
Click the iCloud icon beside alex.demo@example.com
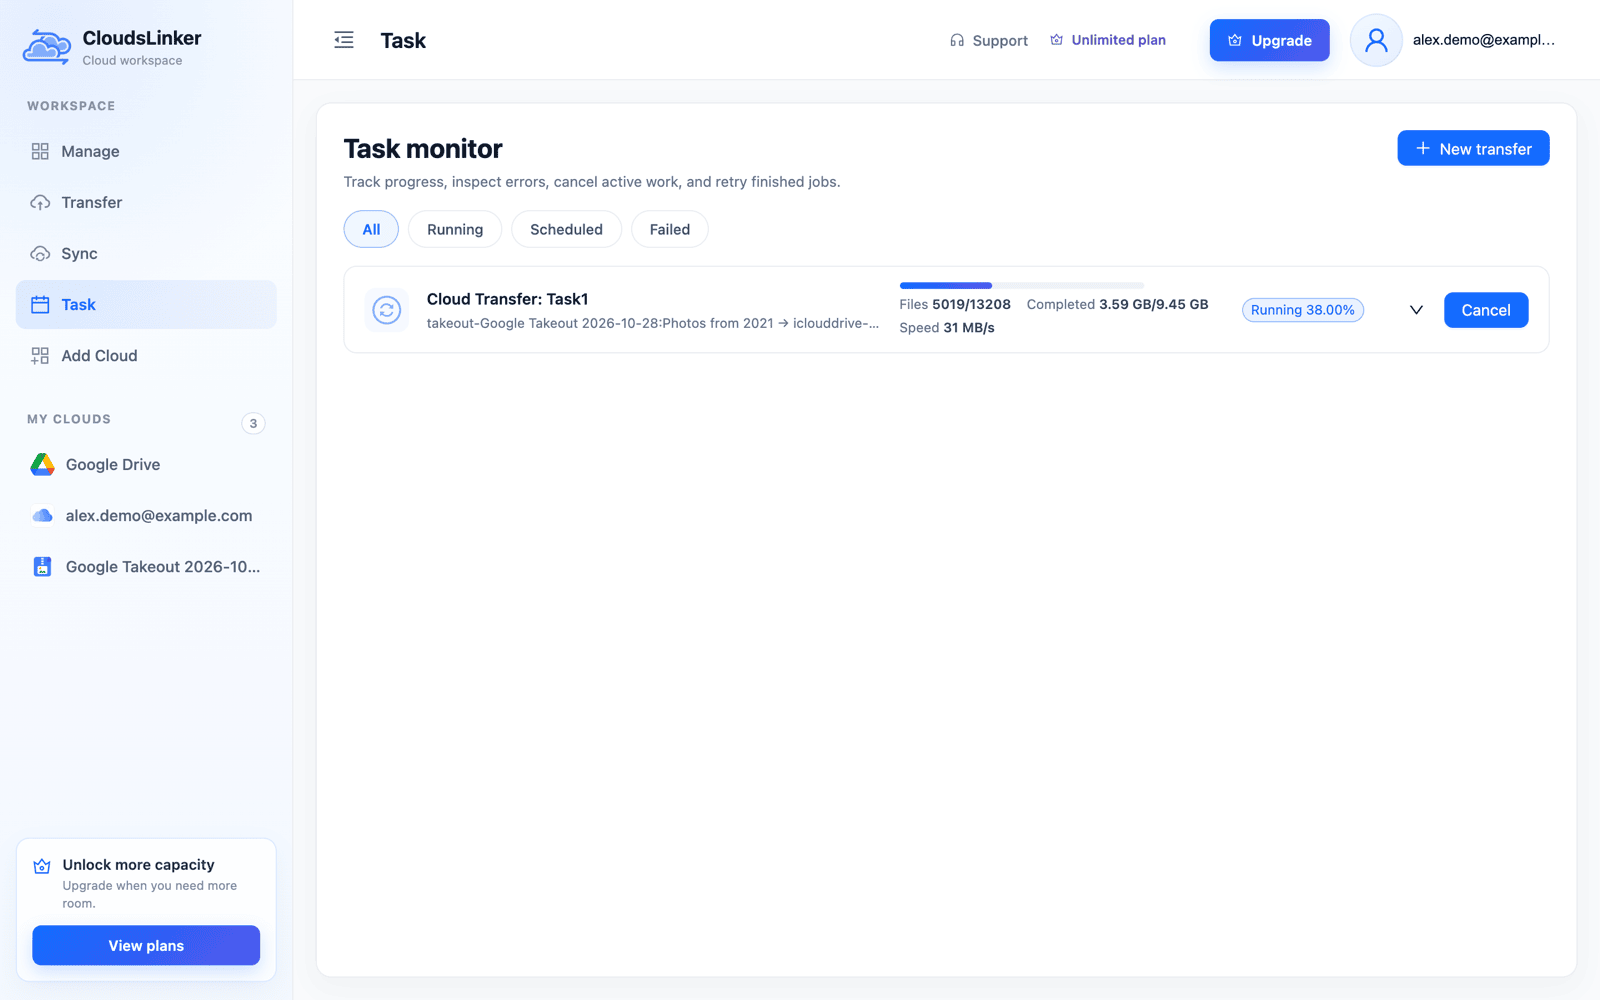[x=42, y=515]
